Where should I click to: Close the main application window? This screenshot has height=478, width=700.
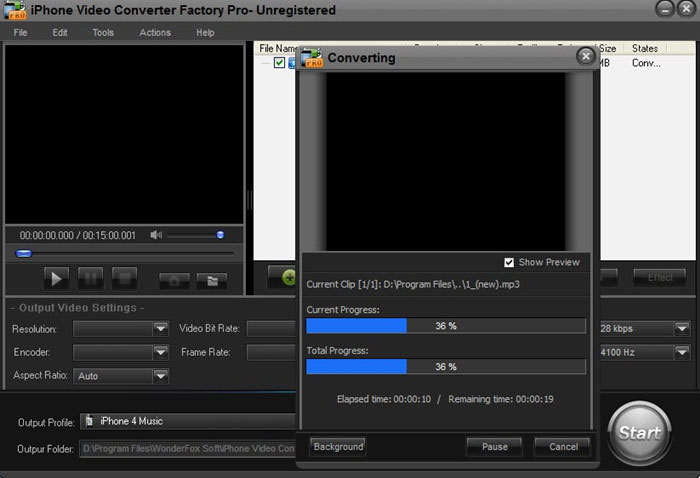(686, 9)
